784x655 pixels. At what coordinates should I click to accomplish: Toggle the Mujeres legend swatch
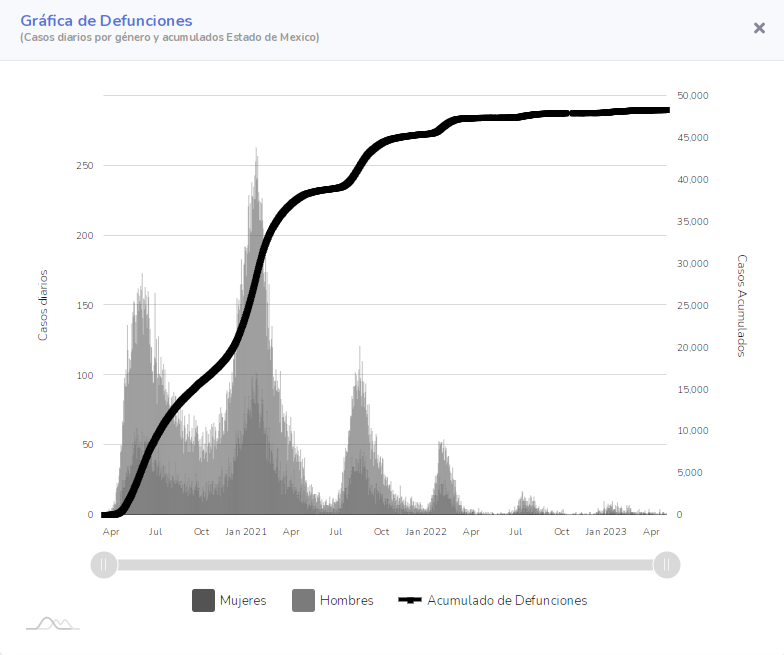pos(204,600)
